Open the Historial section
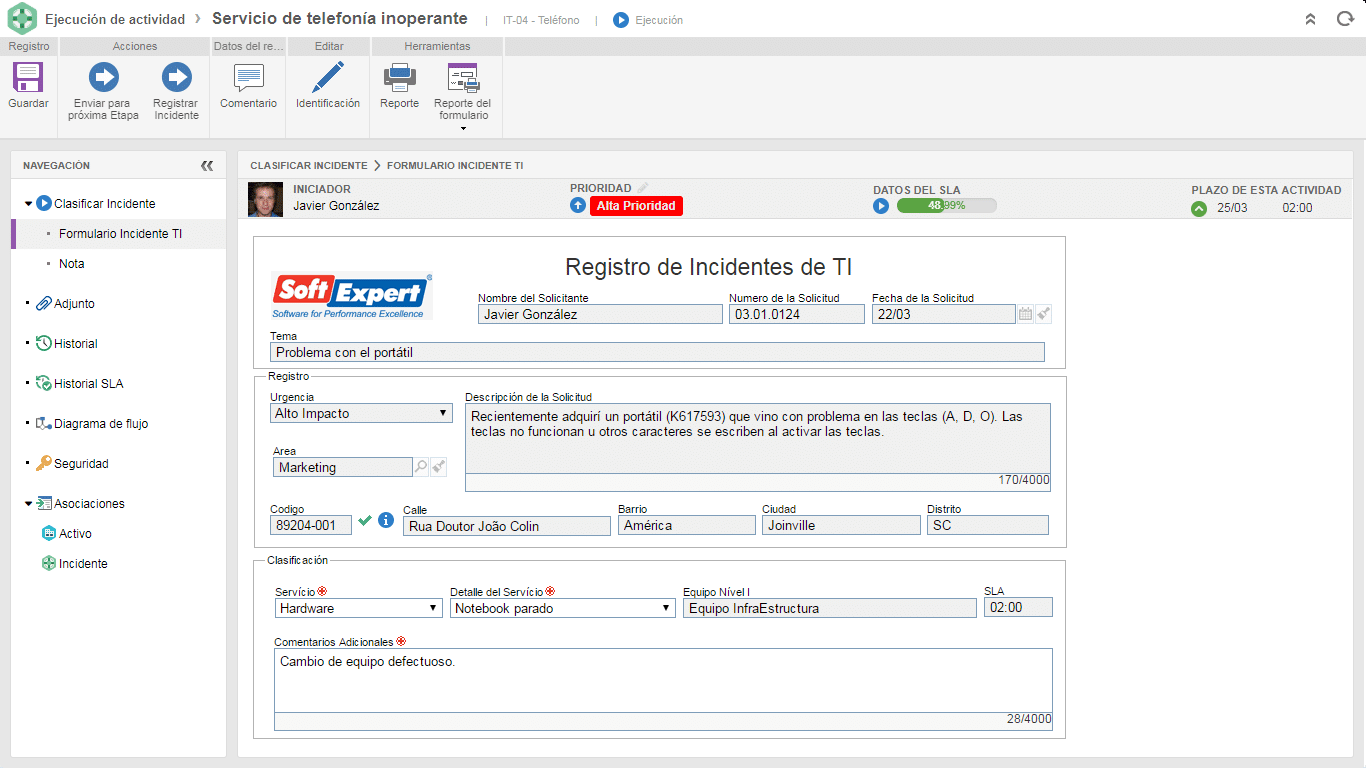1366x768 pixels. pos(66,344)
